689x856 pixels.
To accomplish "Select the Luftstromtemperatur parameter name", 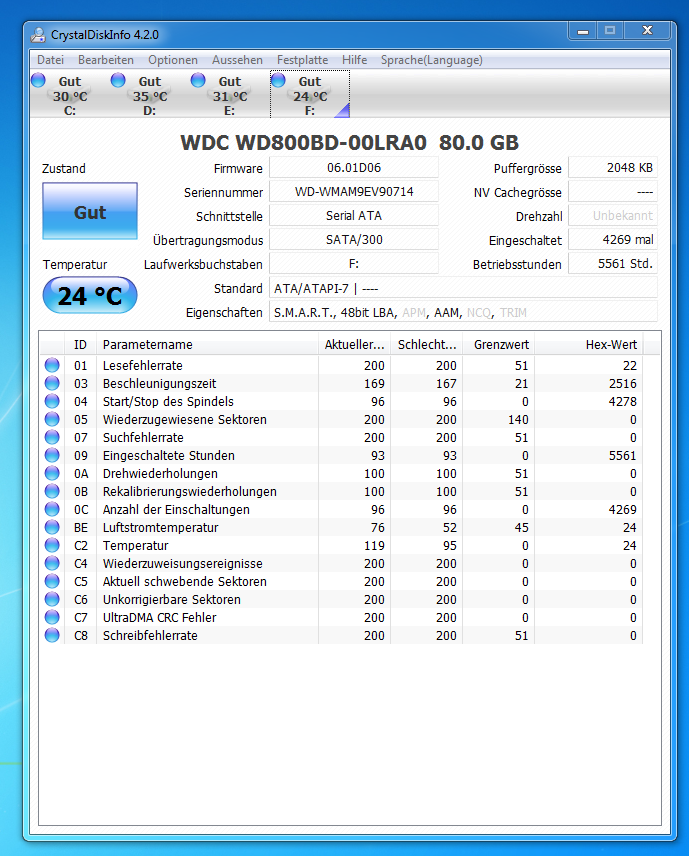I will point(161,527).
